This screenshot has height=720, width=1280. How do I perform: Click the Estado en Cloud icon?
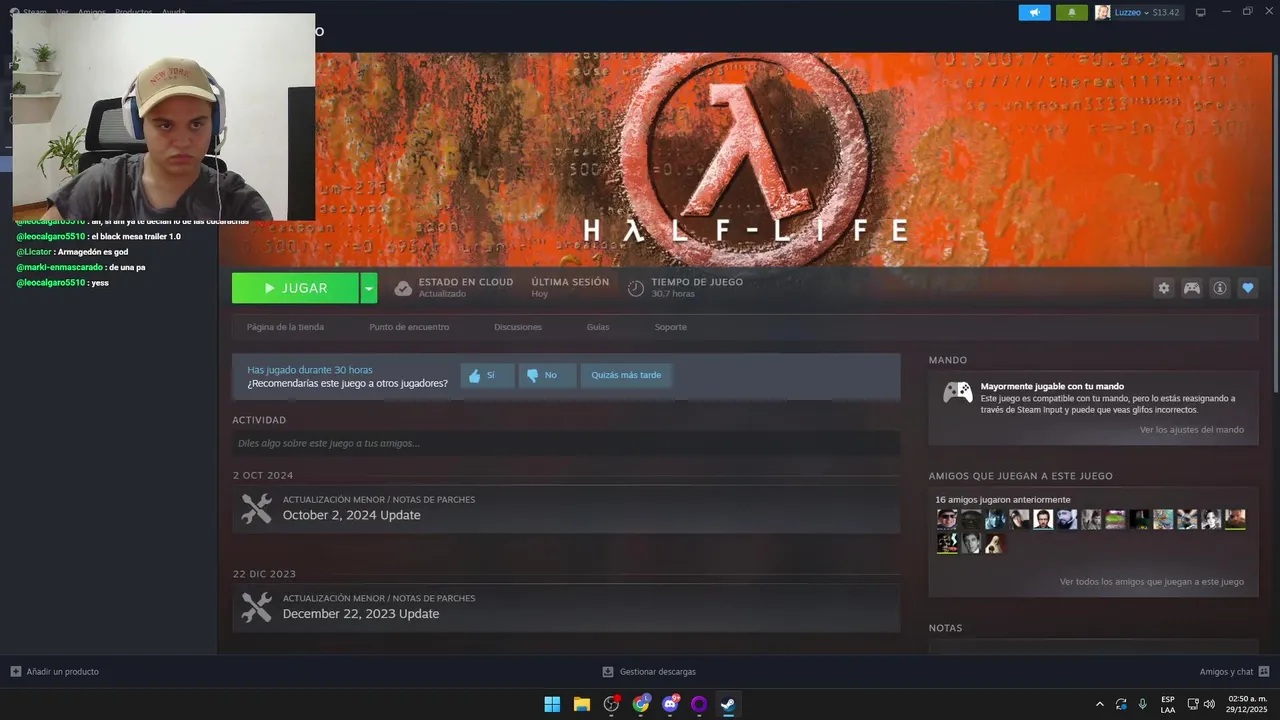(x=403, y=288)
